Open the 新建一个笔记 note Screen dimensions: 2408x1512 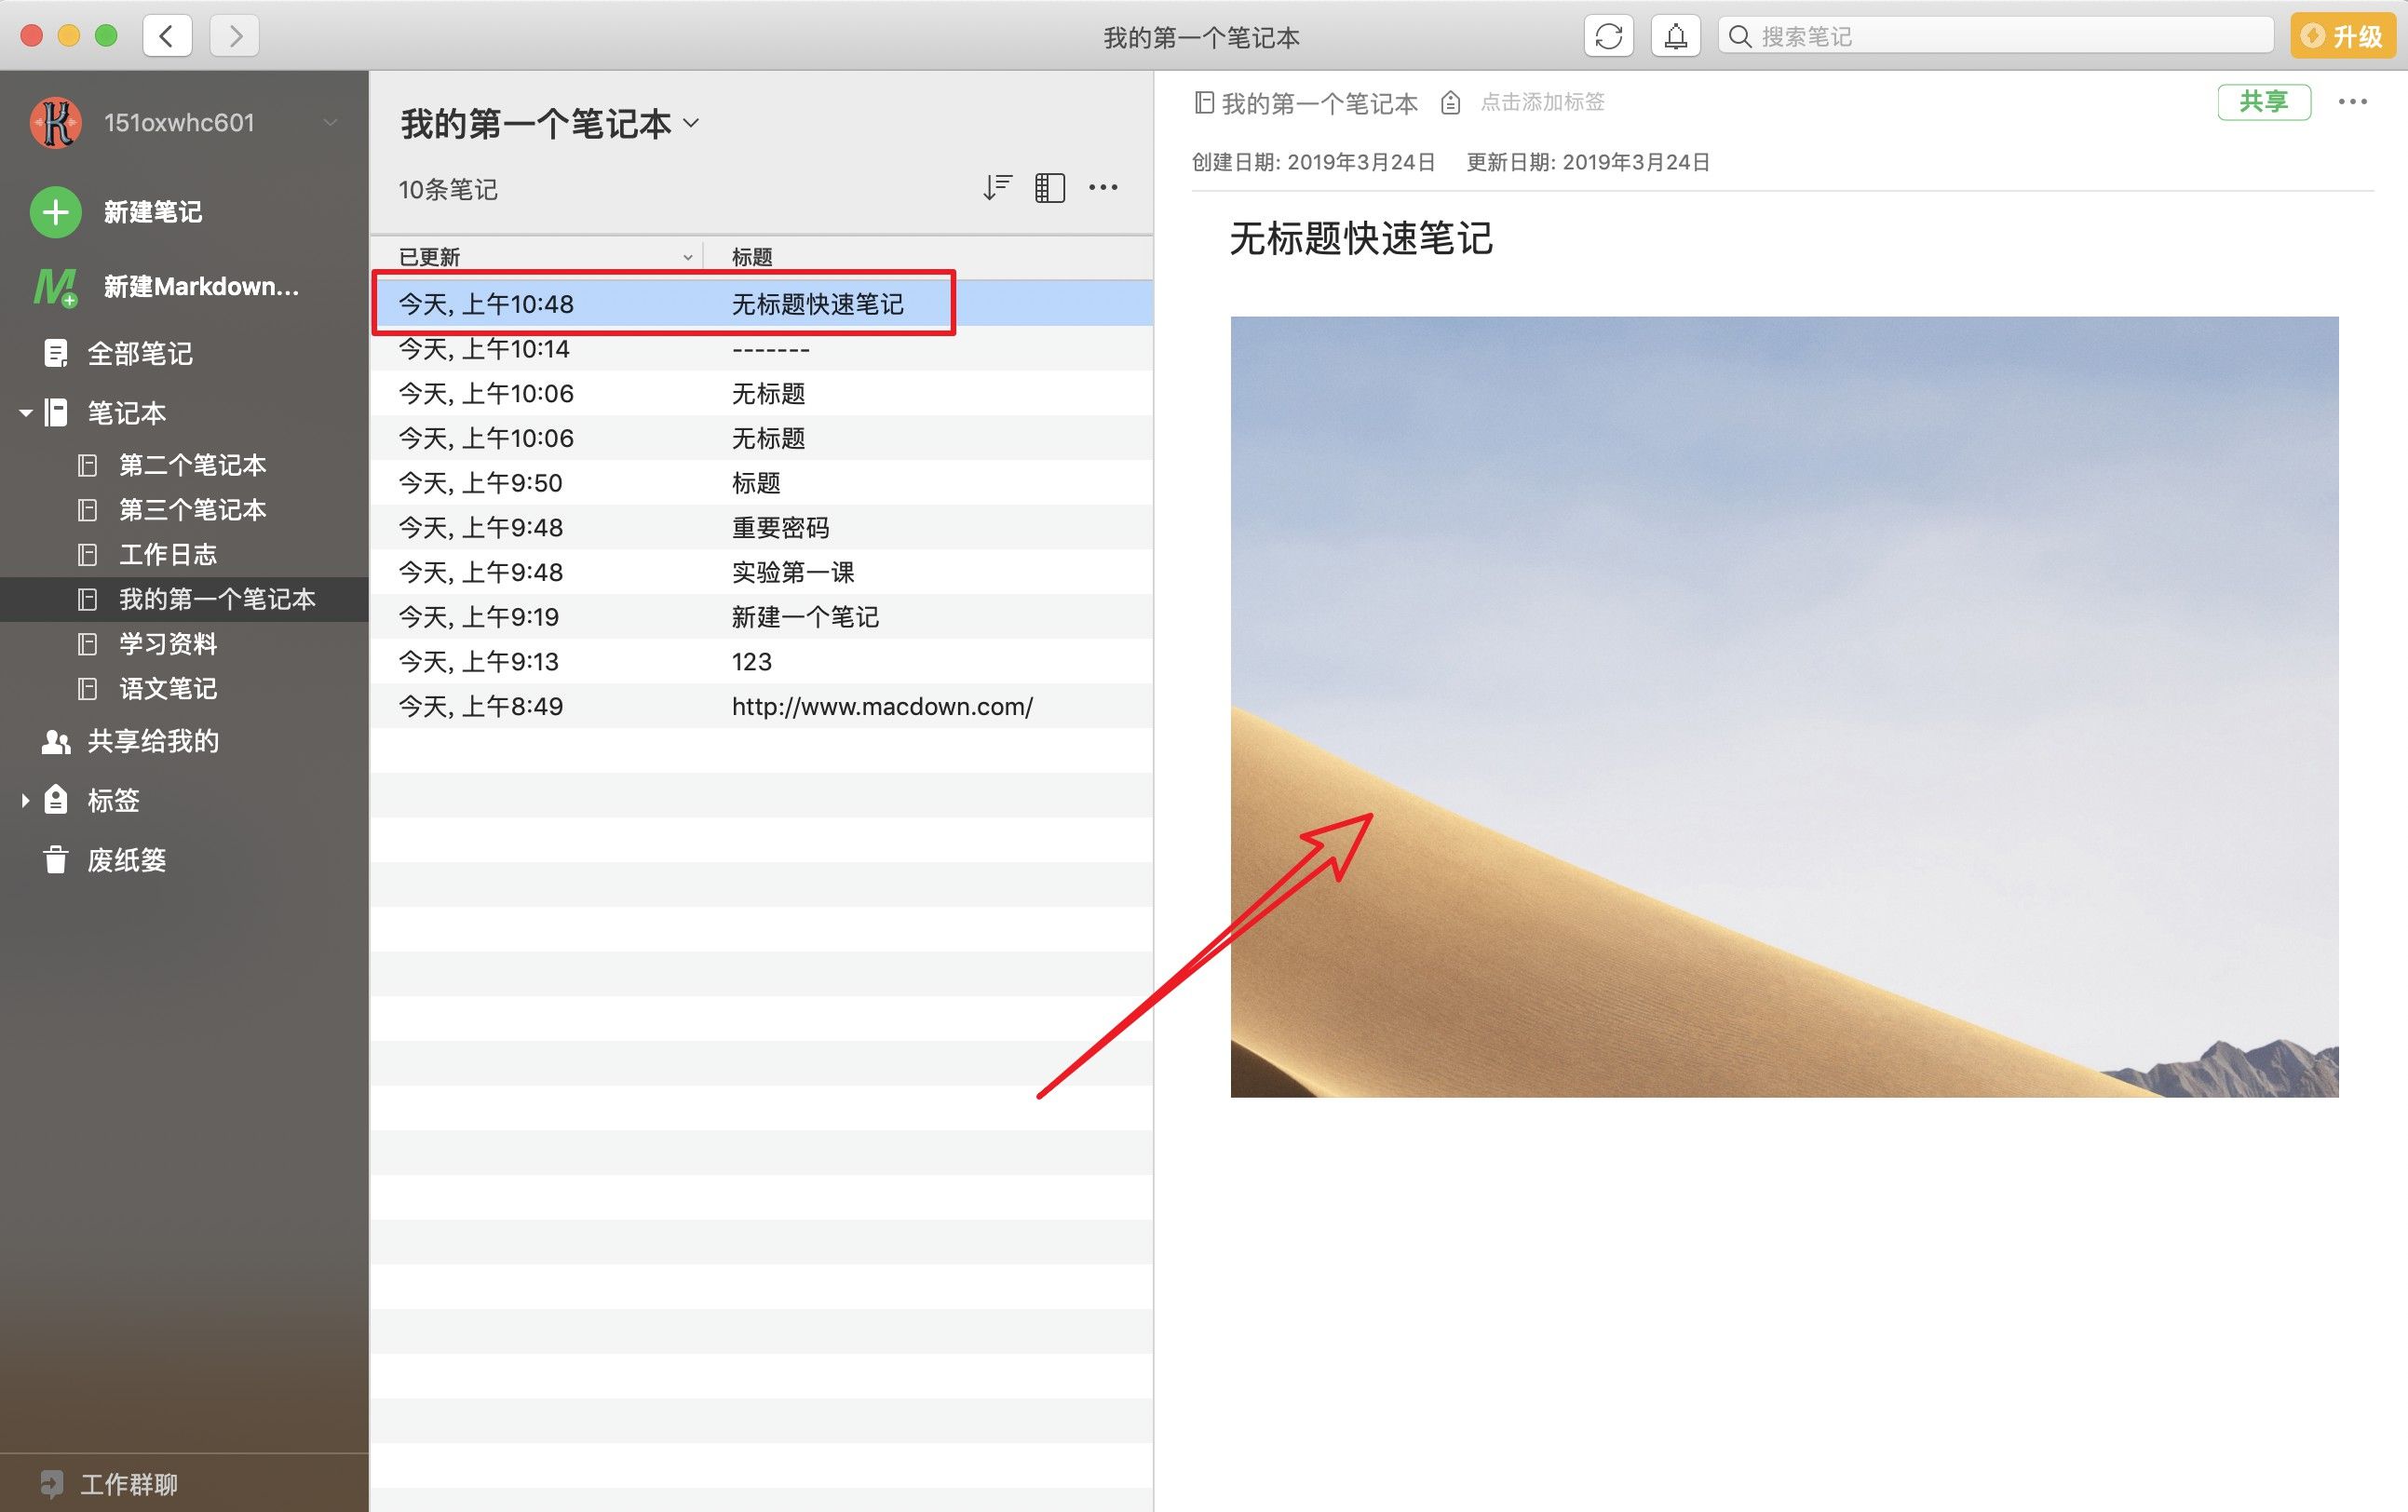(x=762, y=616)
